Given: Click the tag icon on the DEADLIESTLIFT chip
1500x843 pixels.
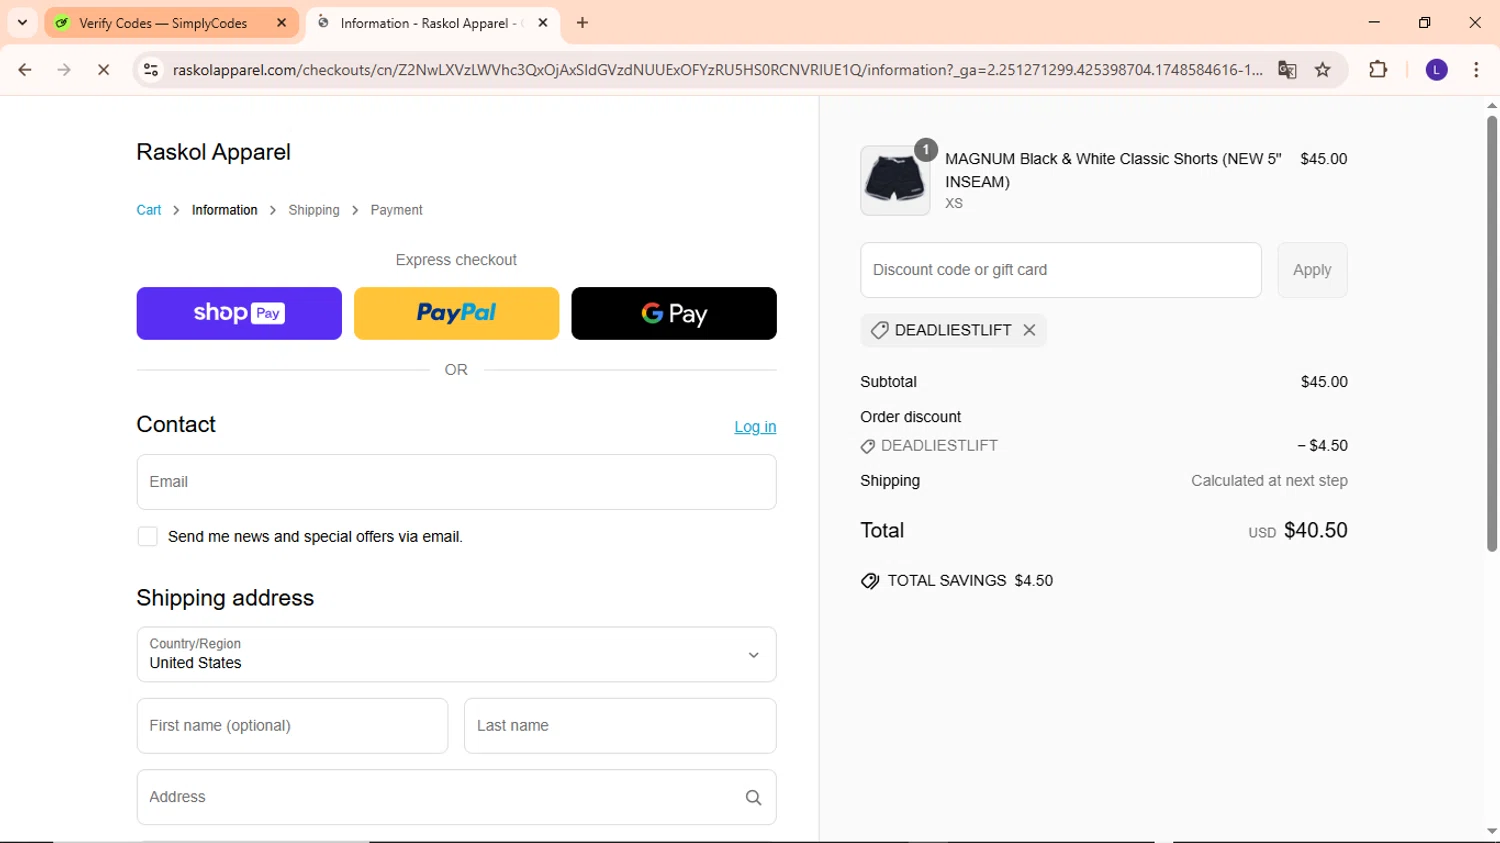Looking at the screenshot, I should point(879,330).
